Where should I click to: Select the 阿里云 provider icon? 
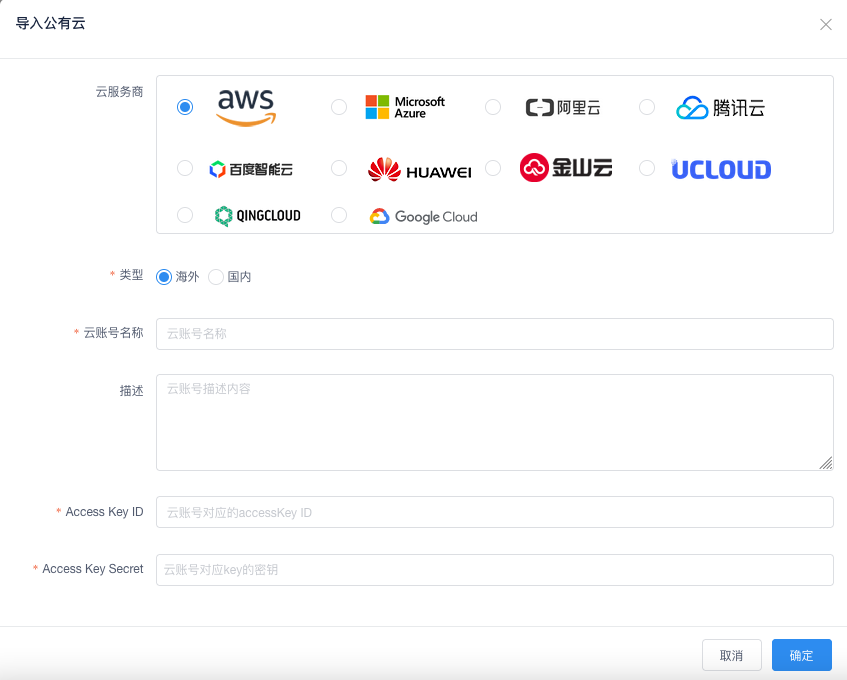[563, 106]
